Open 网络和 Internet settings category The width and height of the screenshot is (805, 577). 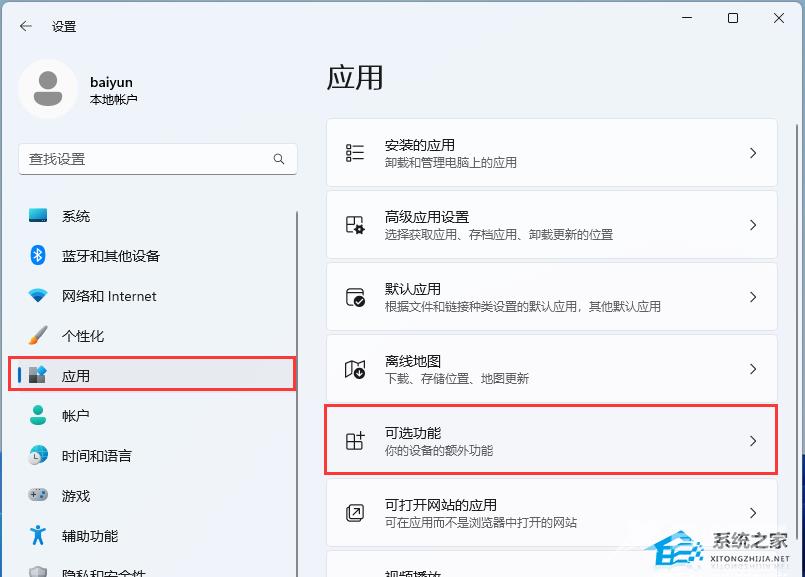point(152,296)
